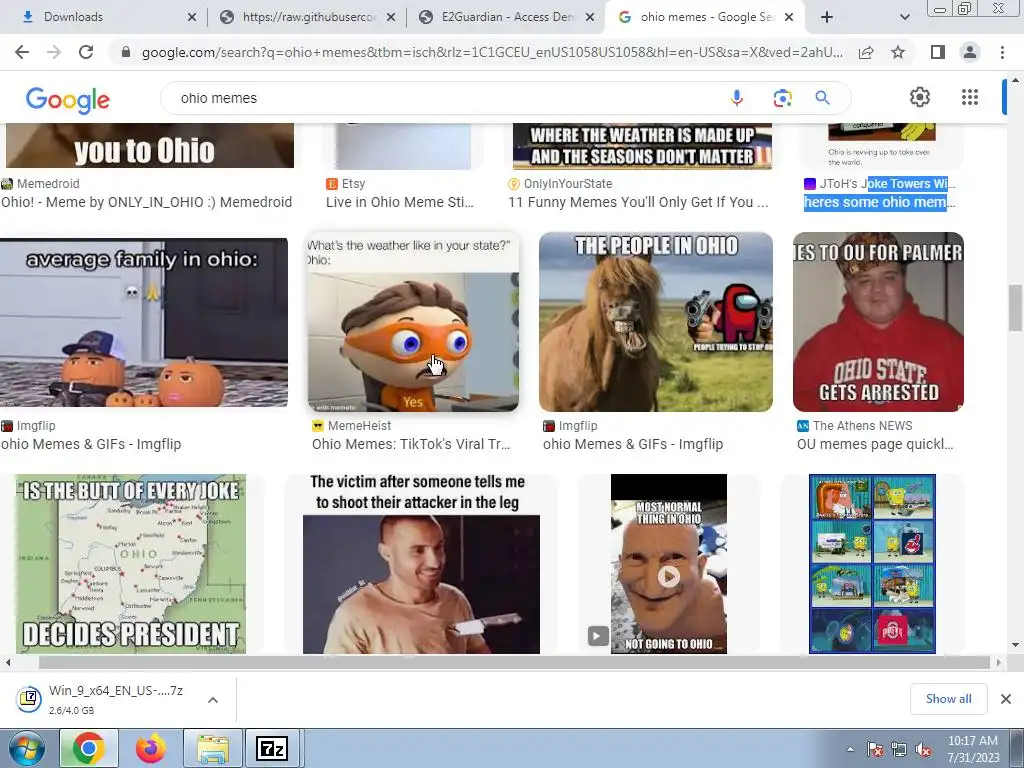Share this page via share icon
This screenshot has height=768, width=1024.
[x=866, y=52]
